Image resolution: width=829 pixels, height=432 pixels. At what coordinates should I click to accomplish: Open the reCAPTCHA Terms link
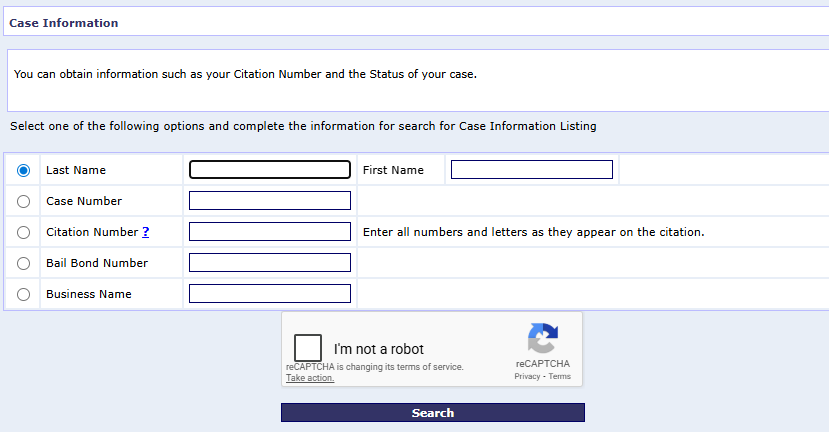tap(559, 376)
